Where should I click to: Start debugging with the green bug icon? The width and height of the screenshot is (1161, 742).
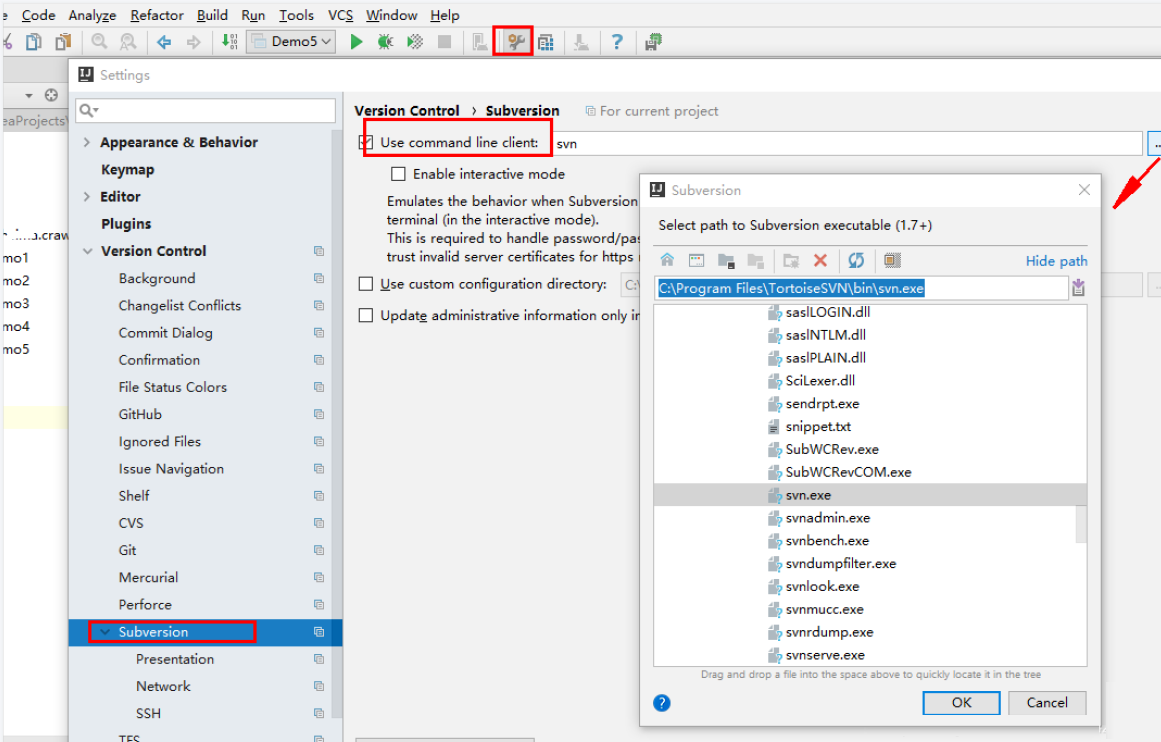click(x=385, y=42)
